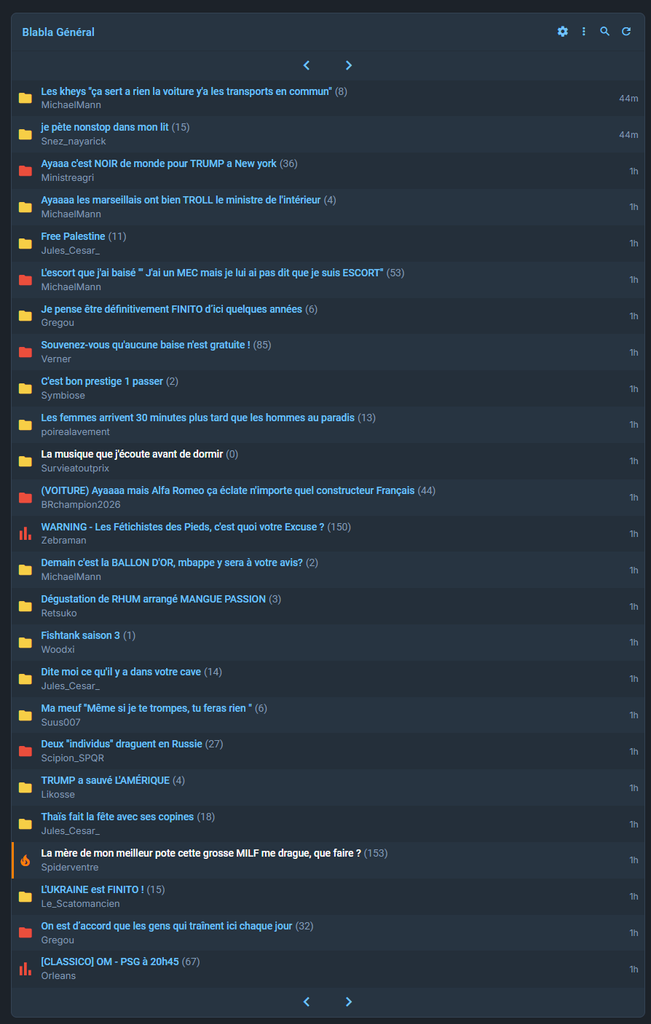Open the three-dot more options menu
Screen dimensions: 651x1024
coord(584,31)
